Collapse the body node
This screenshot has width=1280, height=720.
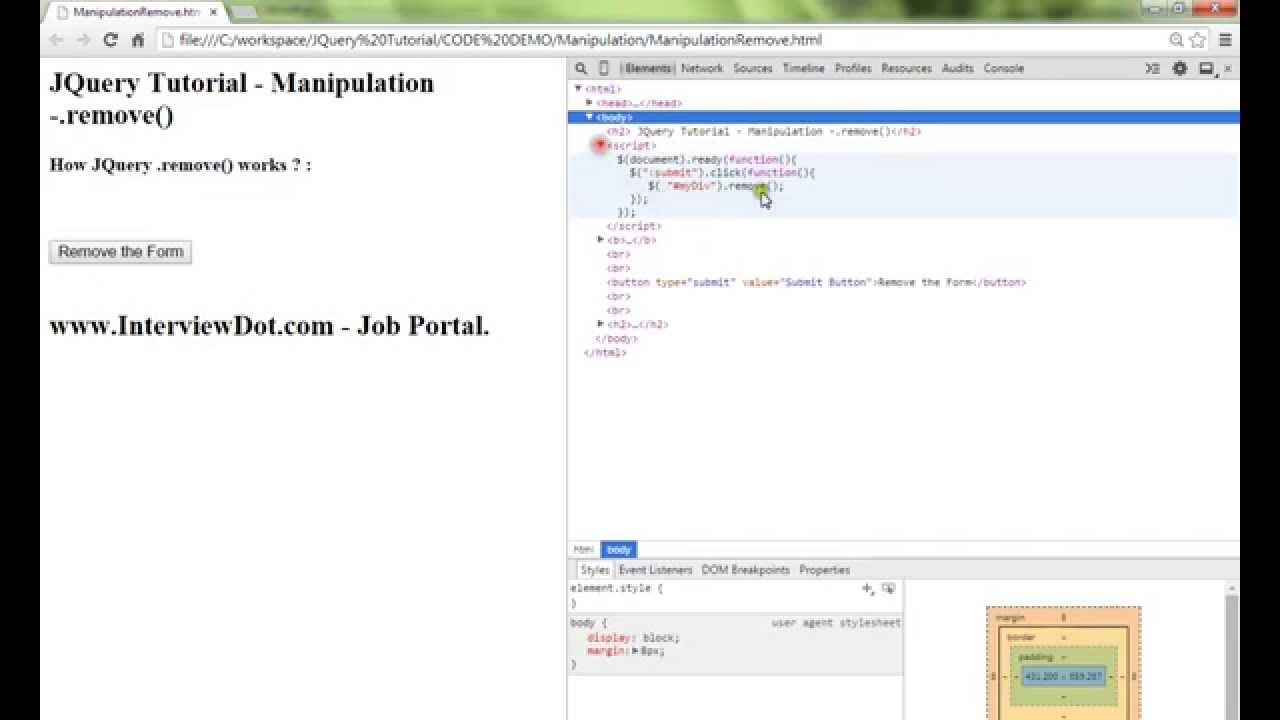pyautogui.click(x=589, y=117)
